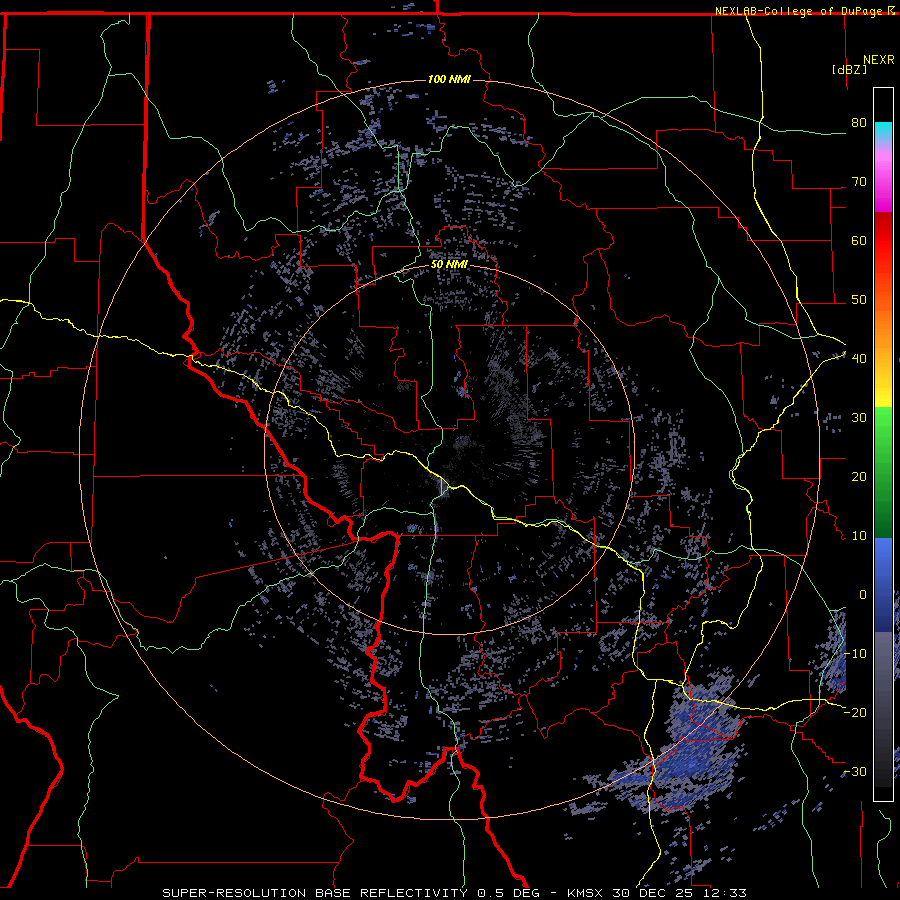Click the KMSX radar site identifier

(x=585, y=893)
